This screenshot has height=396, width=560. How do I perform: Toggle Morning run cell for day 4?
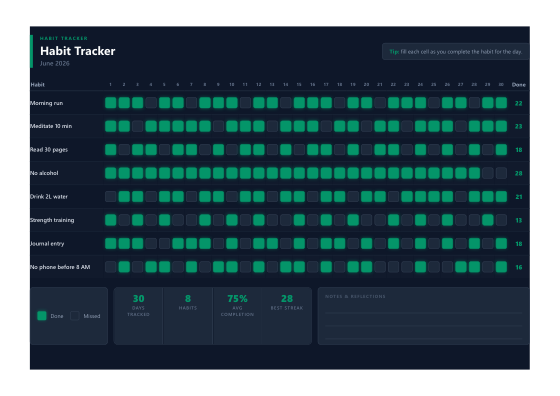click(x=151, y=103)
